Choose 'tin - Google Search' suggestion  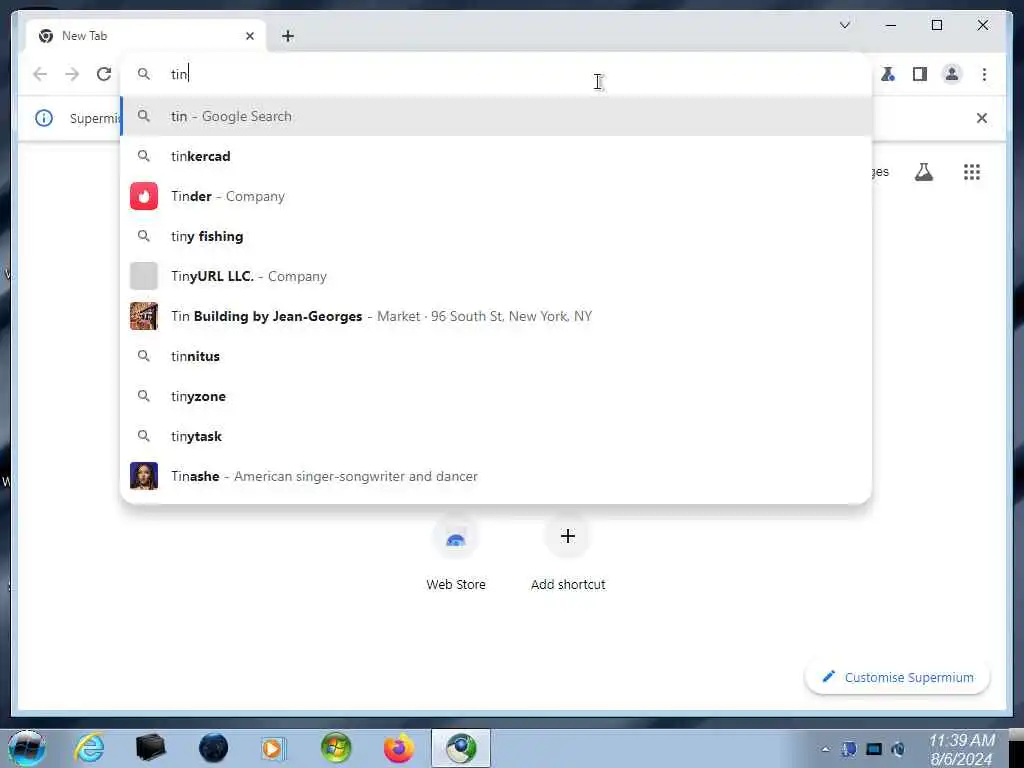point(496,116)
